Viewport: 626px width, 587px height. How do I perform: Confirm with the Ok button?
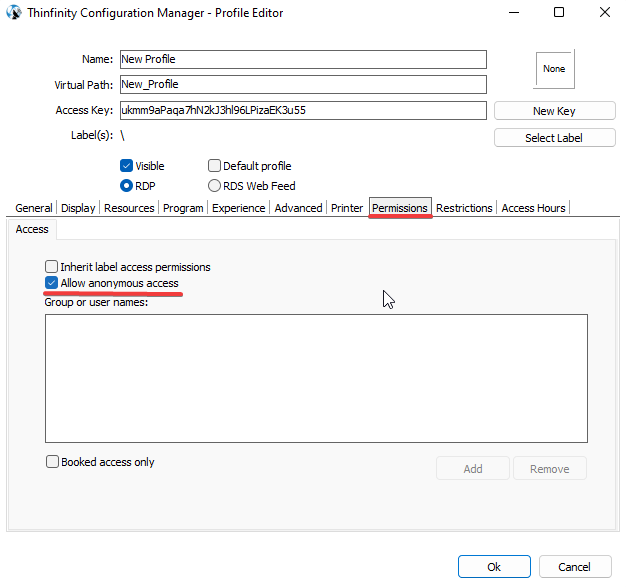(494, 567)
